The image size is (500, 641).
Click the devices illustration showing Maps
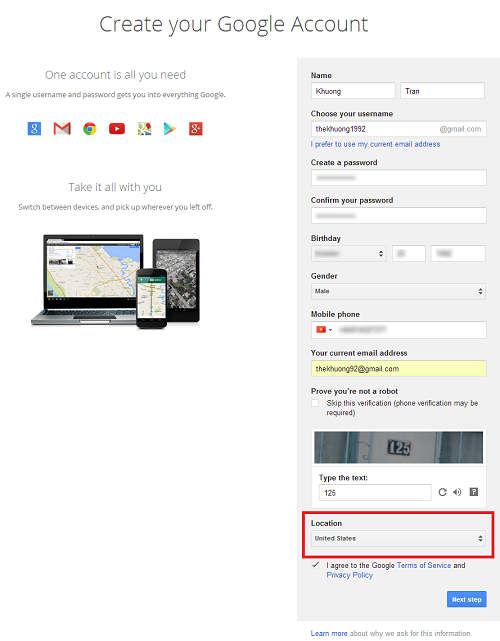115,281
